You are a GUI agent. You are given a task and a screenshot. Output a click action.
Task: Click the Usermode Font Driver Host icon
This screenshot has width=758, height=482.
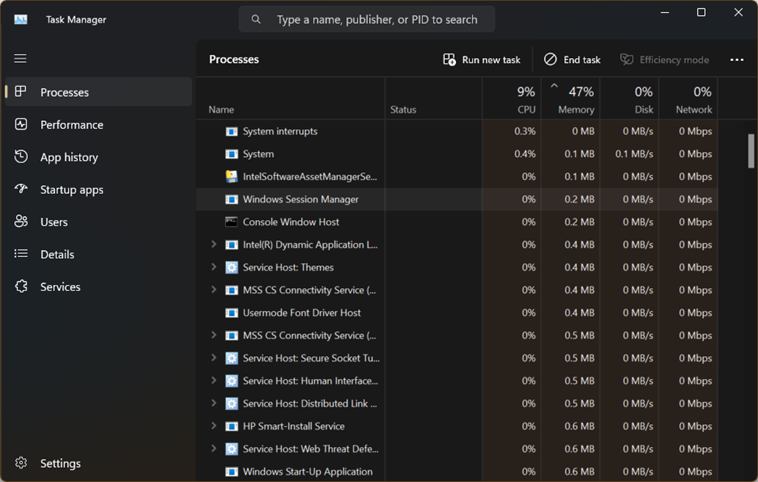click(x=232, y=313)
